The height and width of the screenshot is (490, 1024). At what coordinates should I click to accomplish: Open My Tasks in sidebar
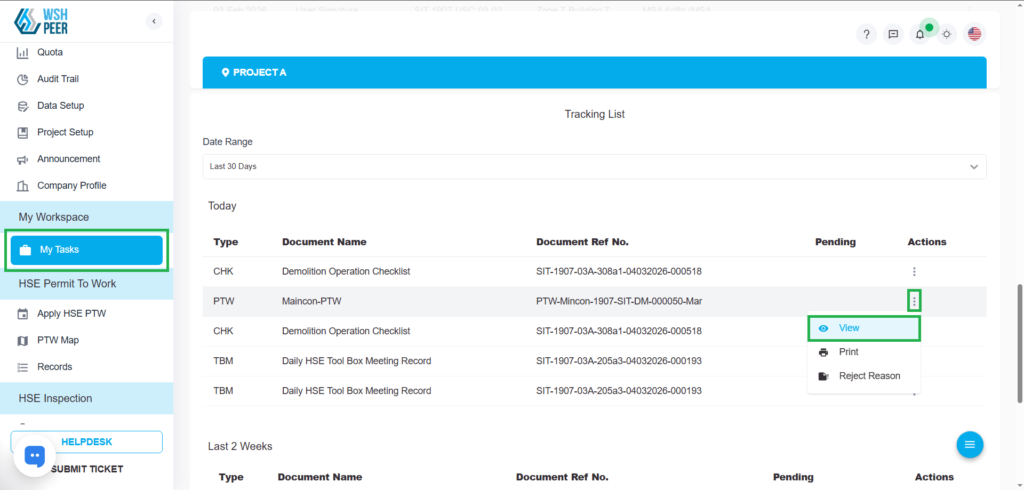[x=86, y=250]
